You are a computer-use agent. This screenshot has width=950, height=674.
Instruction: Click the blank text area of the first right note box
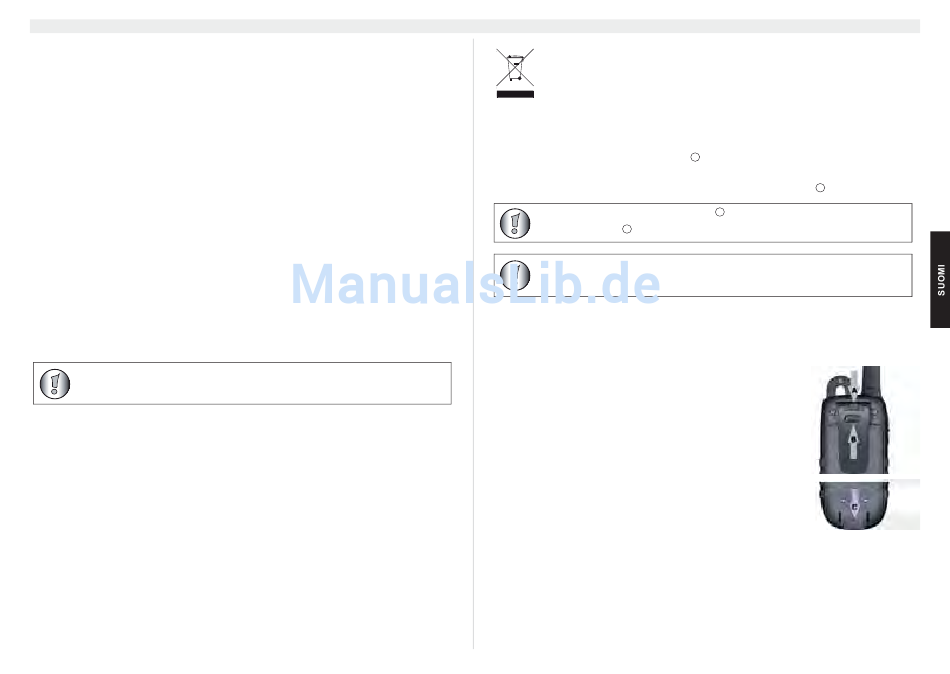[x=721, y=223]
